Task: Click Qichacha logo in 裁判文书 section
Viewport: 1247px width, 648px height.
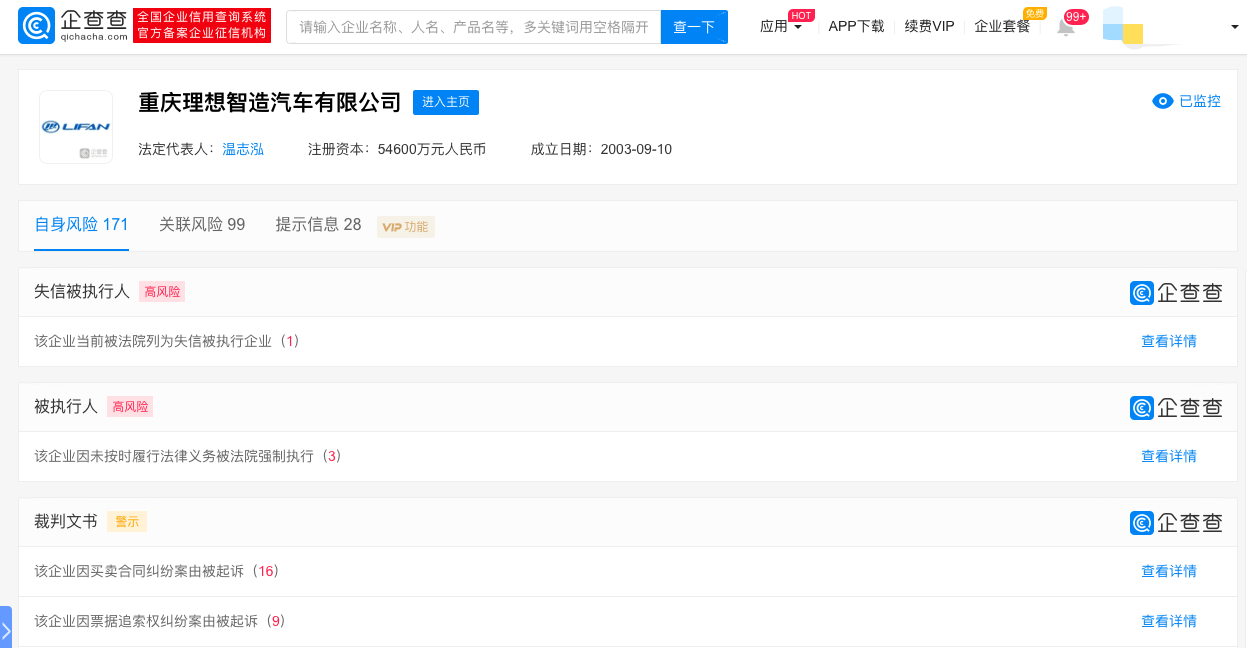Action: 1176,523
